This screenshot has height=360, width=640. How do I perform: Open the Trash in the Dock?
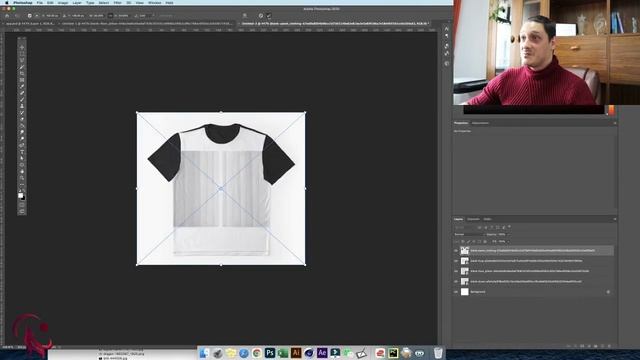[438, 353]
